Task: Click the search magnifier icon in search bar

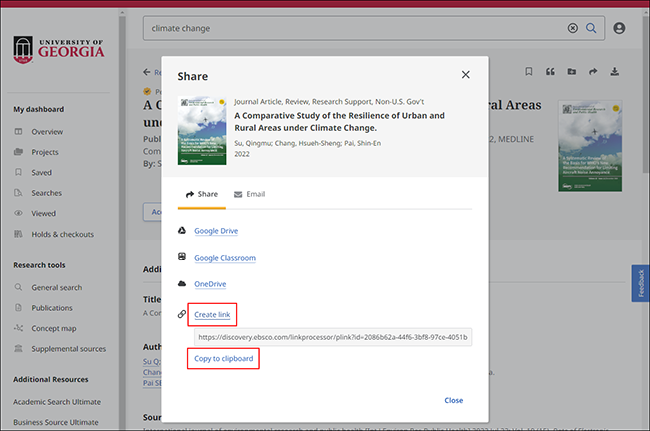Action: tap(591, 28)
